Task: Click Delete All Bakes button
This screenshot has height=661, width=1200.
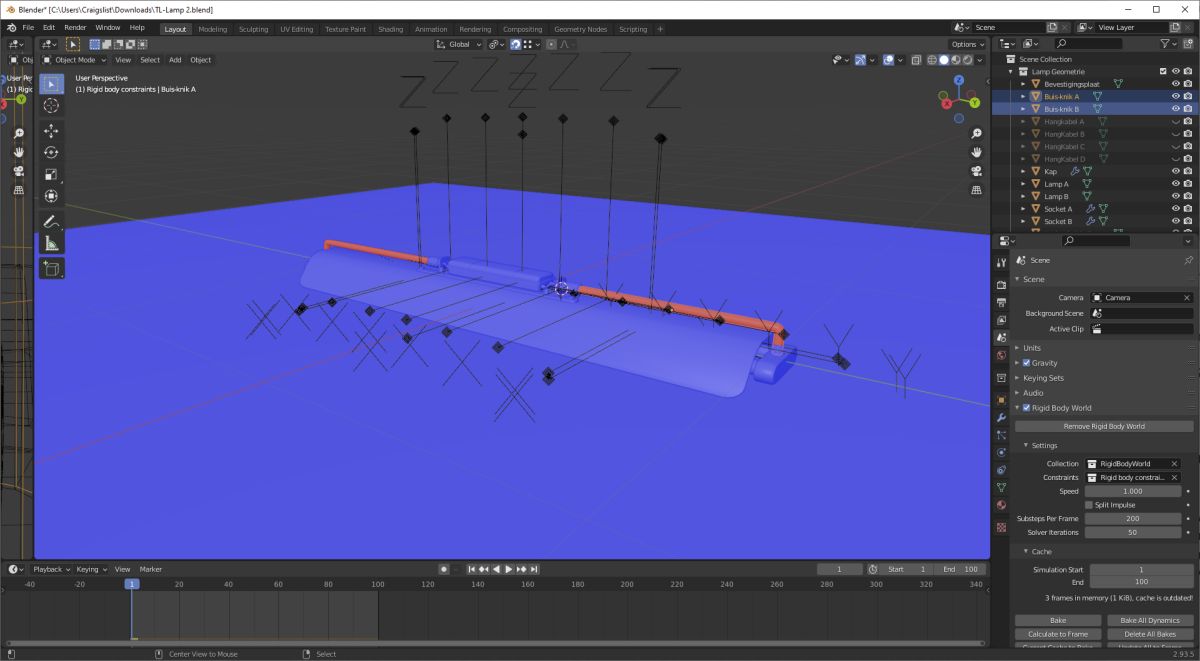Action: pos(1150,634)
